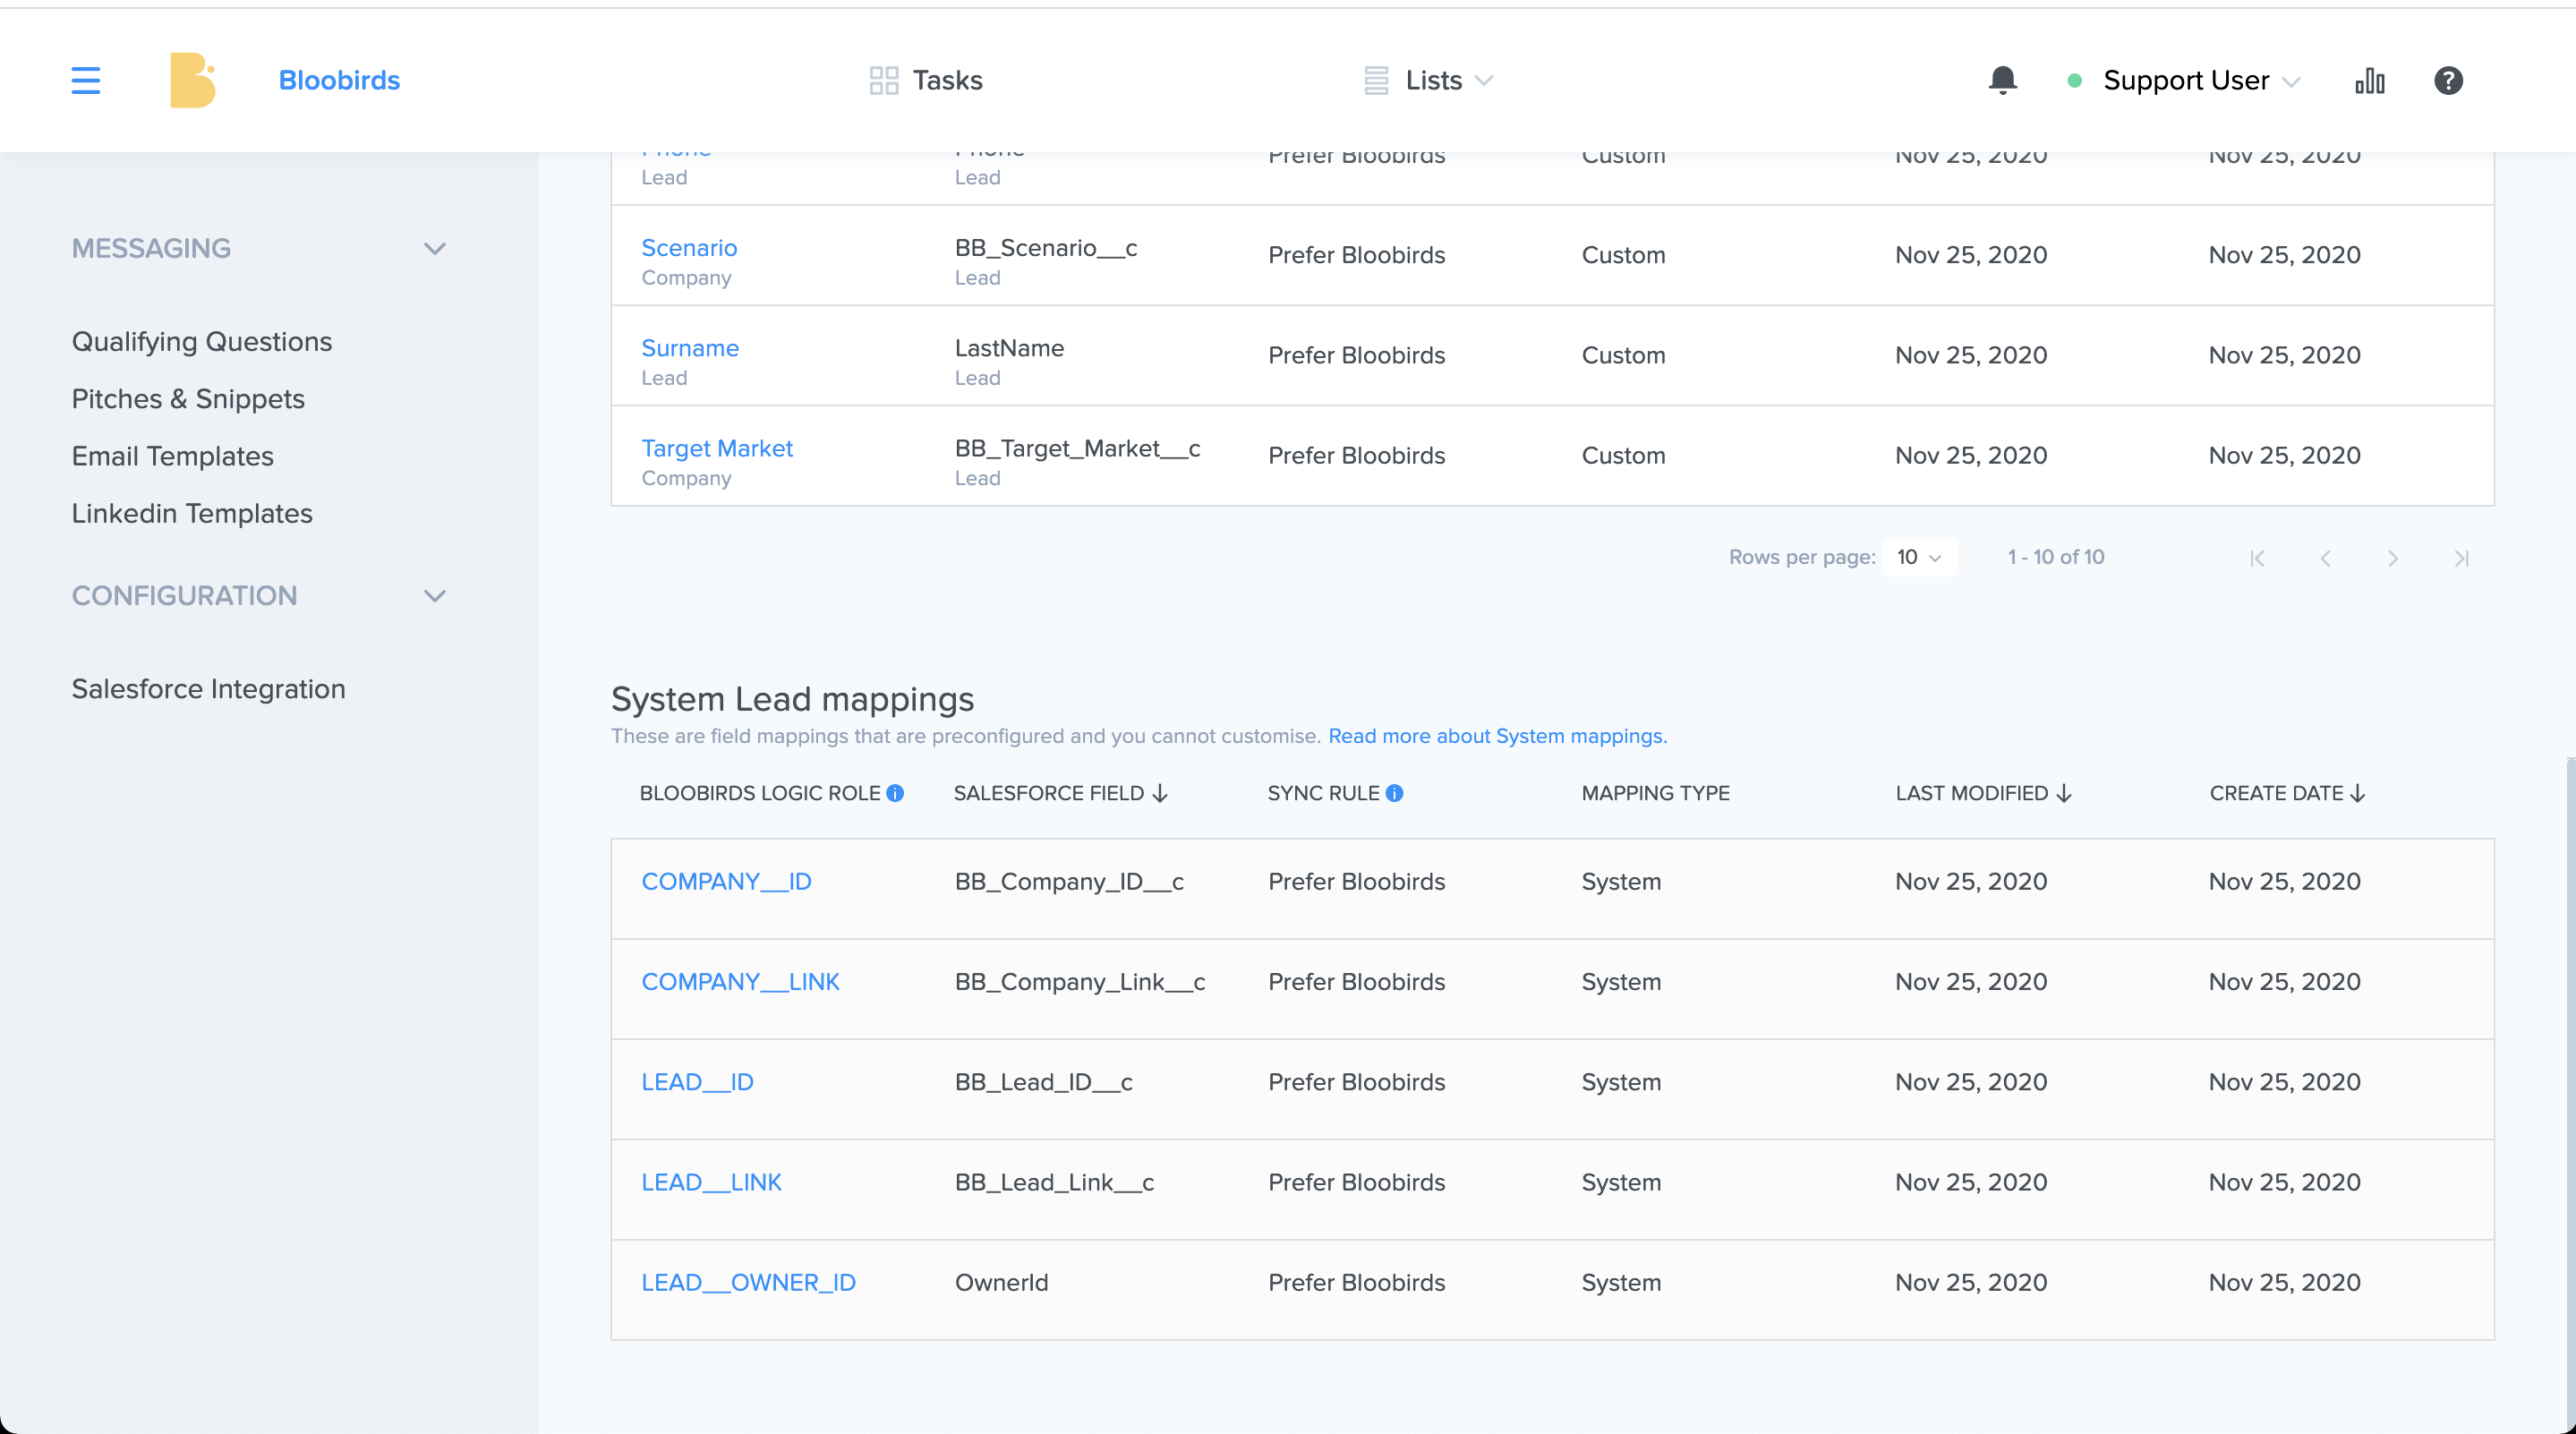Open Qualifying Questions in sidebar
2576x1434 pixels.
click(201, 341)
